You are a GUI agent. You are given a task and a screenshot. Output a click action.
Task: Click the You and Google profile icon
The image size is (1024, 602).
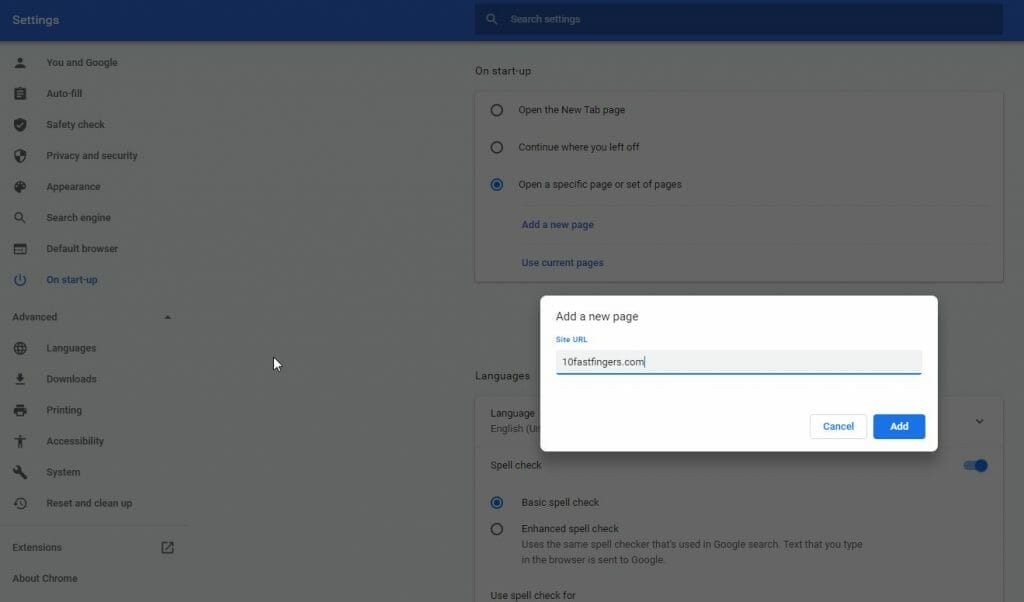click(x=20, y=62)
